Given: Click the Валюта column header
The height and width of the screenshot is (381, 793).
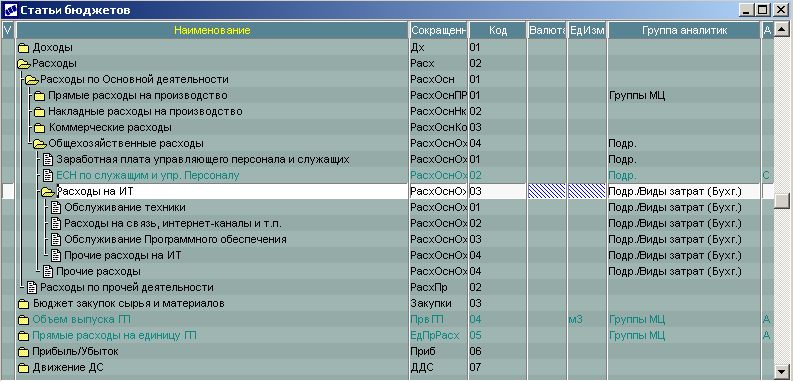Looking at the screenshot, I should coord(547,30).
